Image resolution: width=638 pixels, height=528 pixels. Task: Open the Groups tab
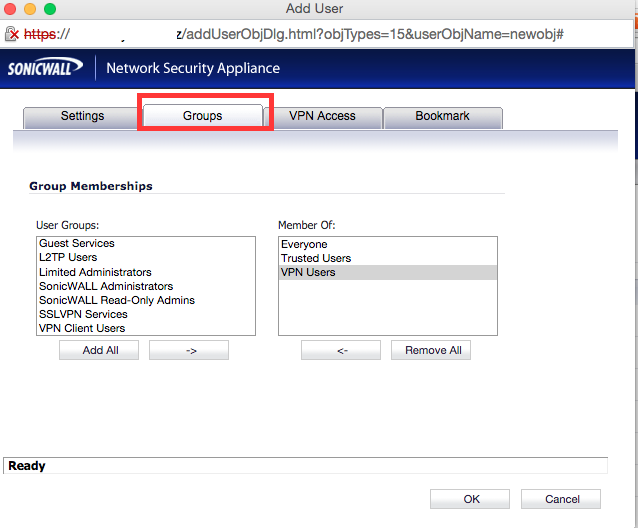coord(203,116)
